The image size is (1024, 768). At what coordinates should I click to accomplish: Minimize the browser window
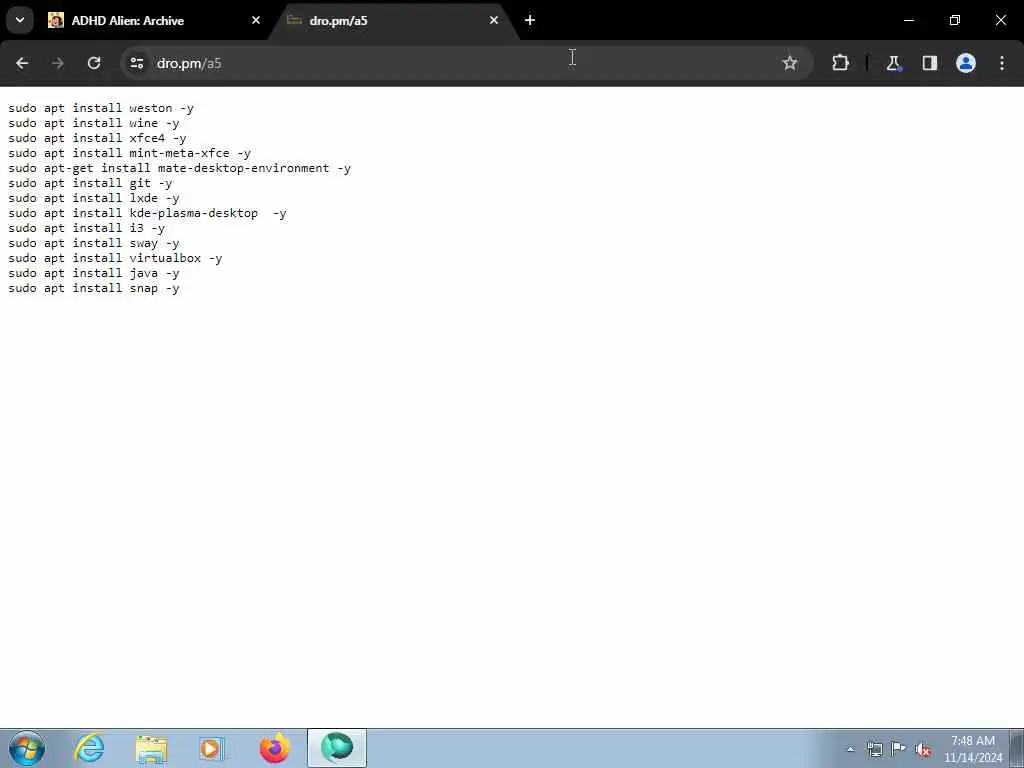click(908, 20)
